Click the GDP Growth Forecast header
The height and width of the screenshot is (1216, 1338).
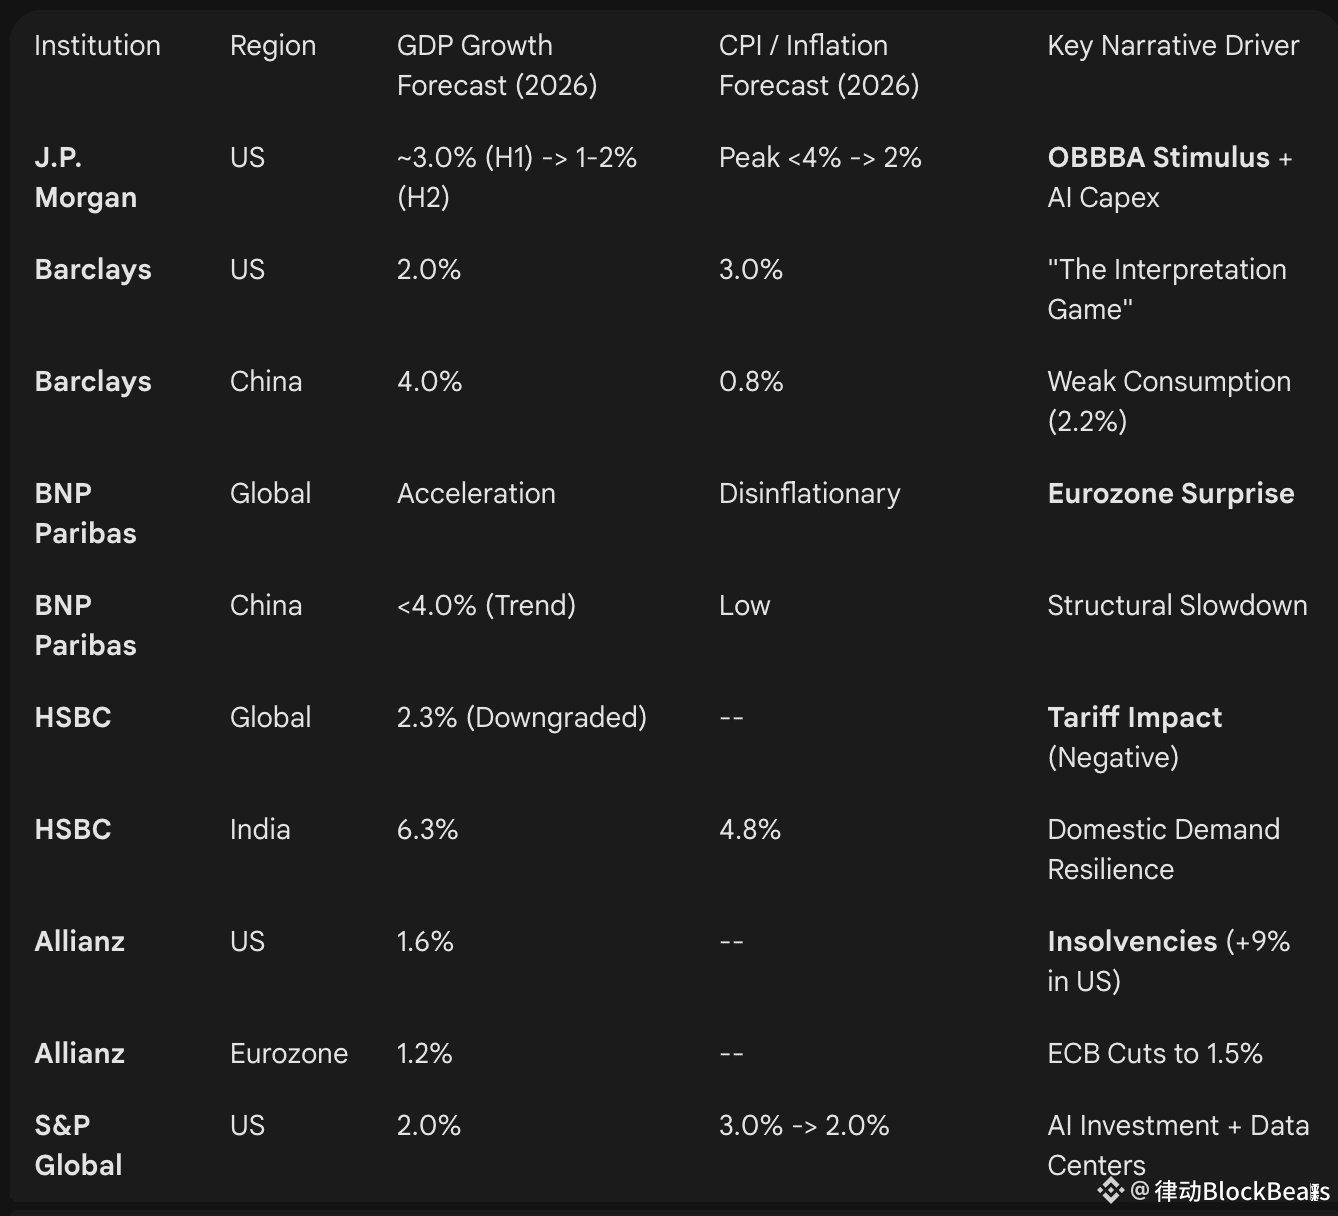click(x=496, y=65)
